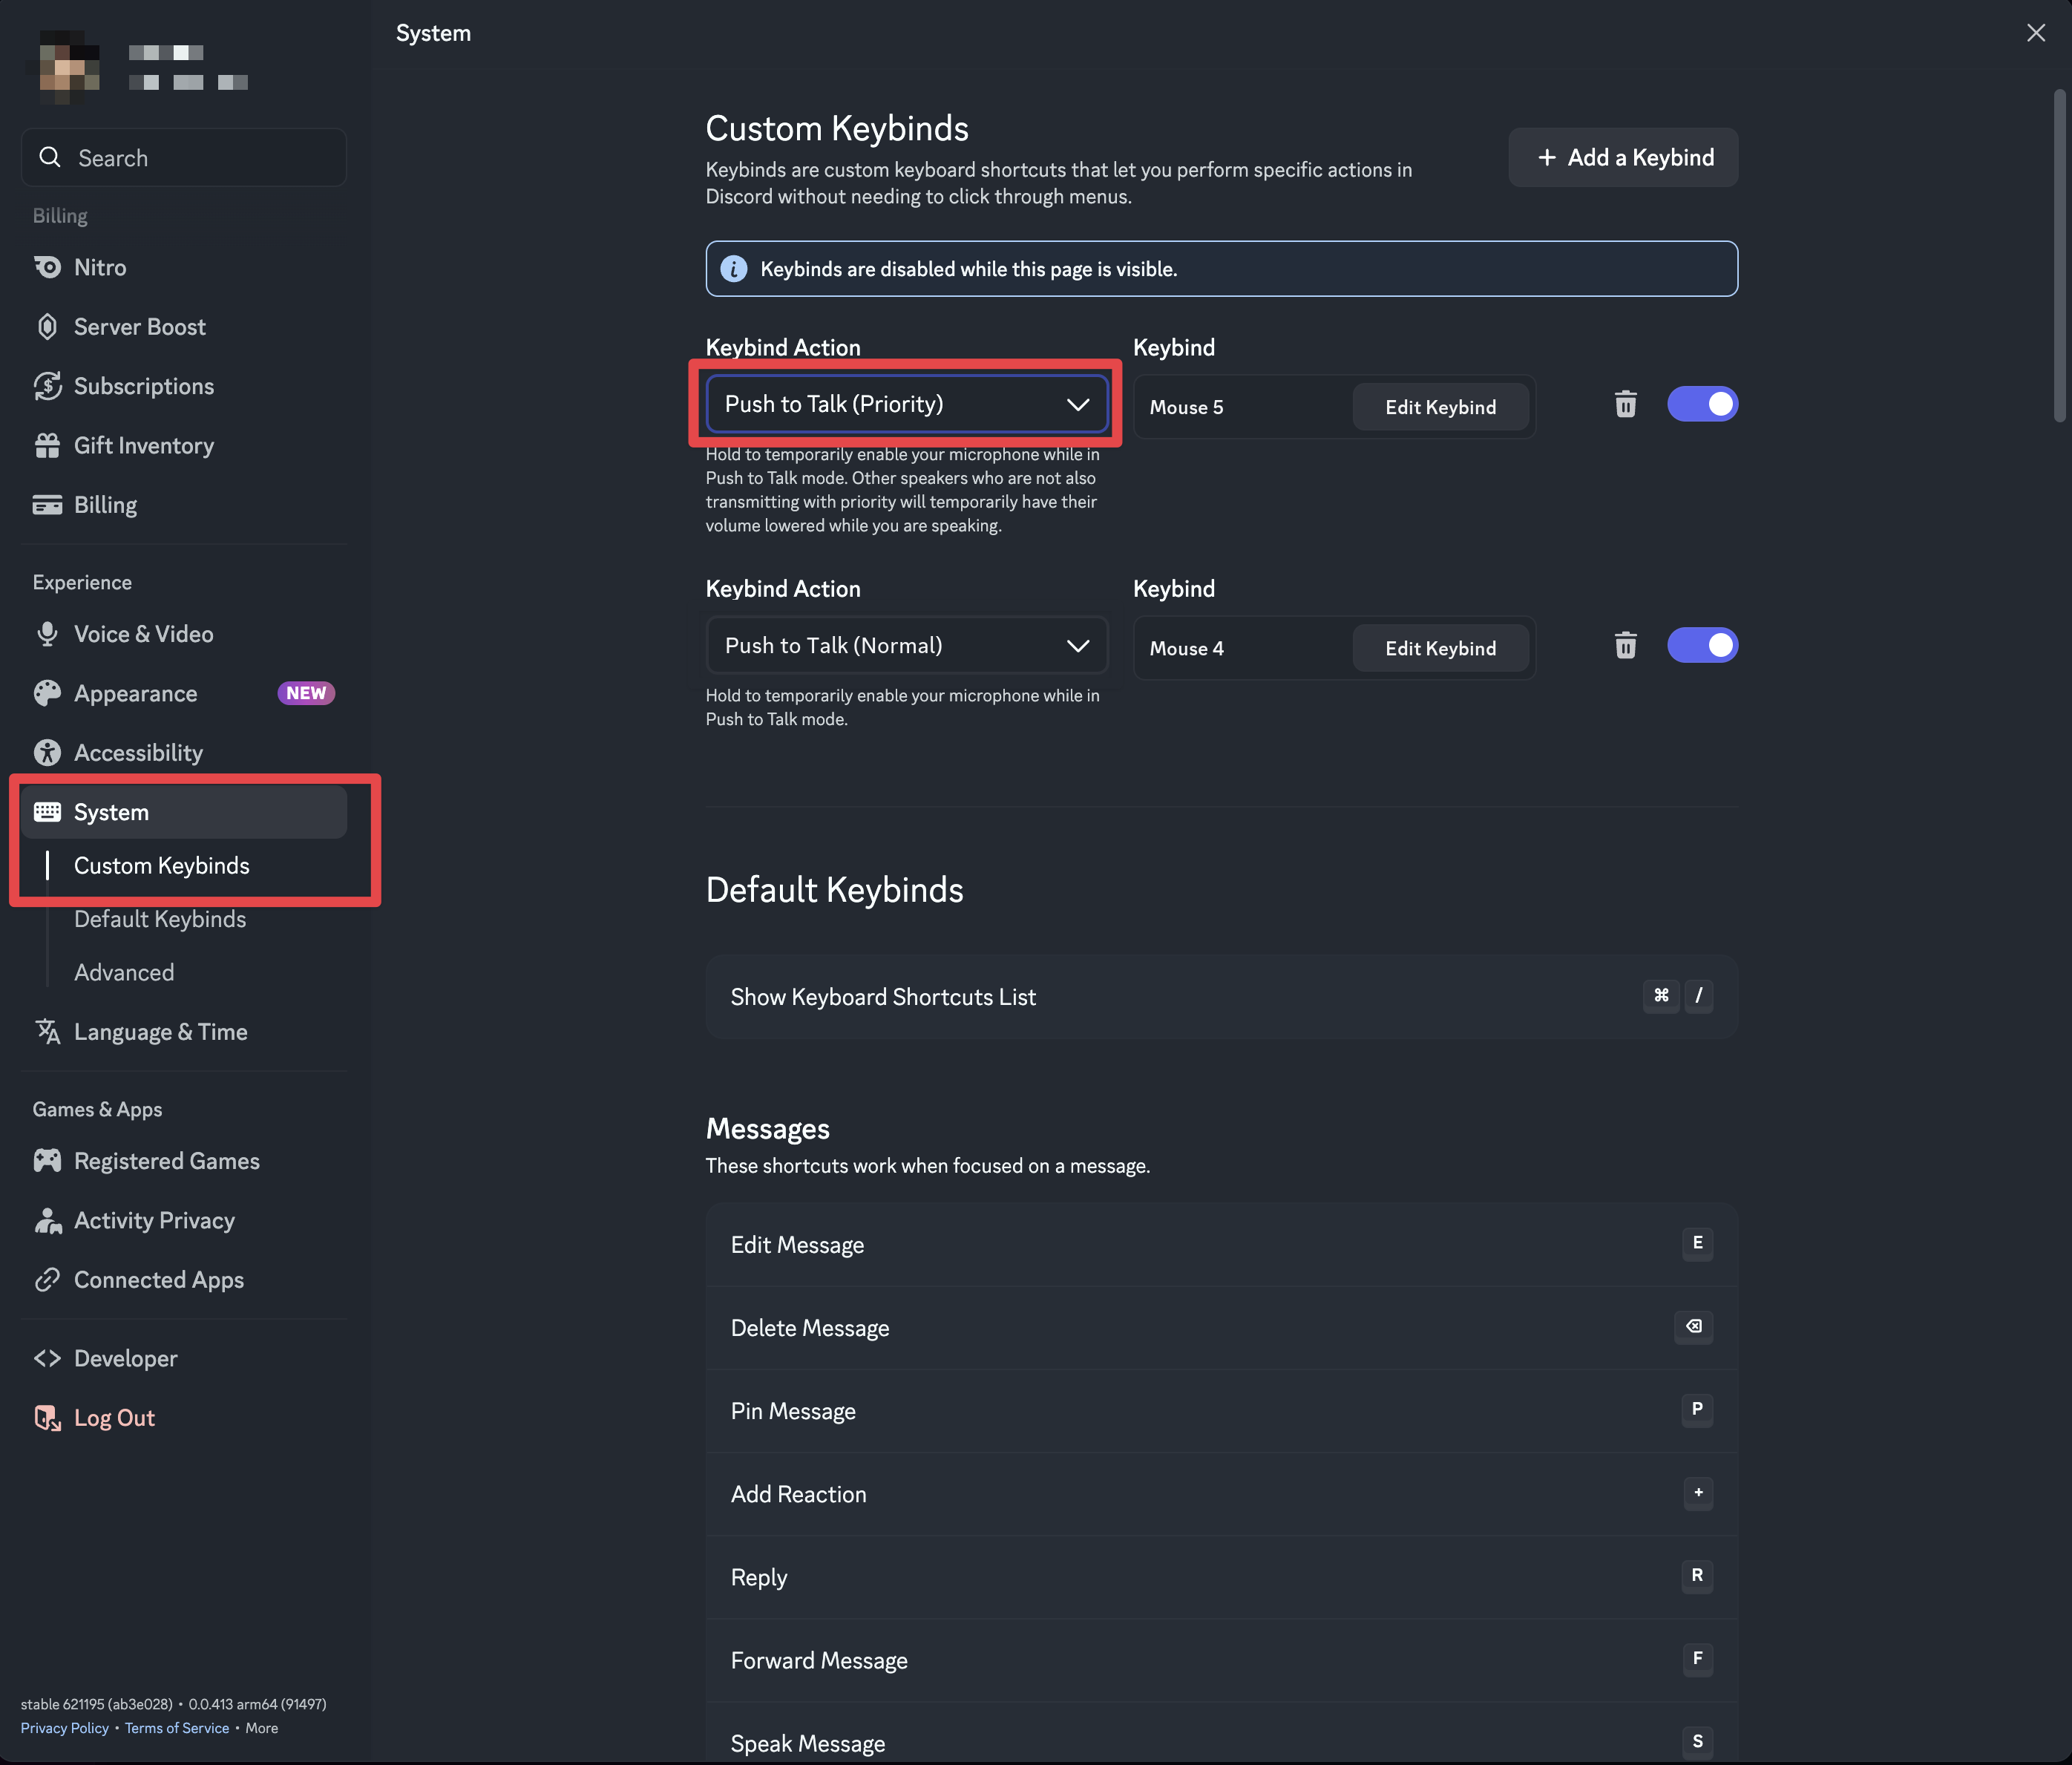Click the Show Keyboard Shortcuts List row
This screenshot has width=2072, height=1765.
click(x=1221, y=996)
